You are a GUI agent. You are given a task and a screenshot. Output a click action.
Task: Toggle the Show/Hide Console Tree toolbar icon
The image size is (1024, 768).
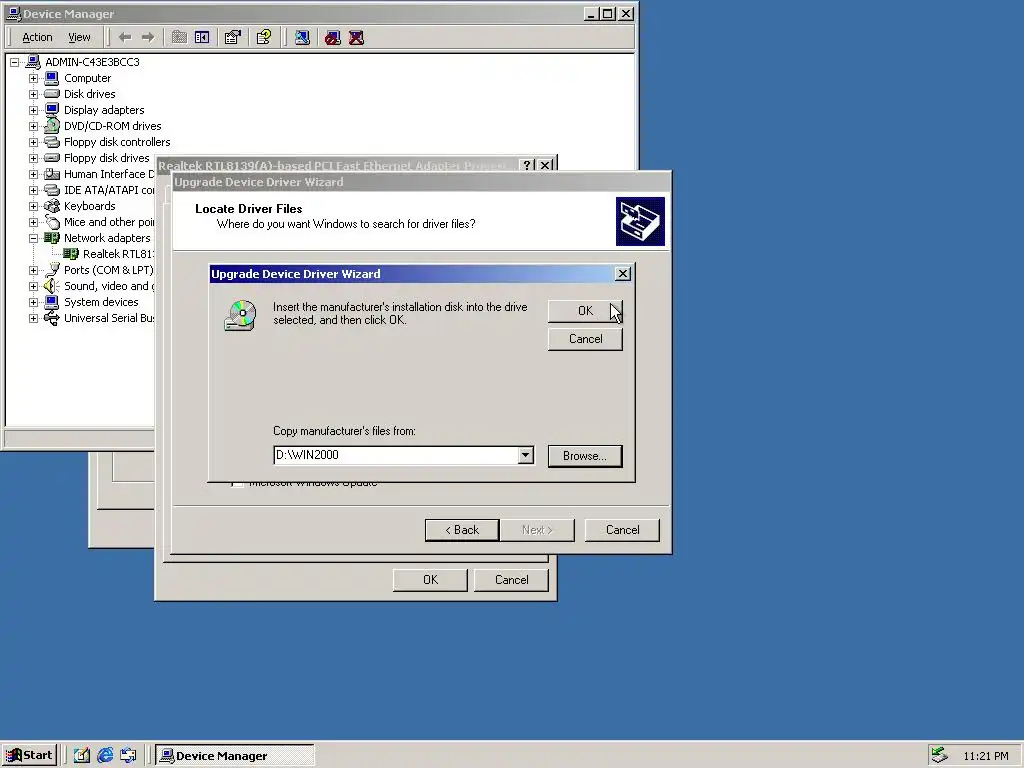pos(202,37)
